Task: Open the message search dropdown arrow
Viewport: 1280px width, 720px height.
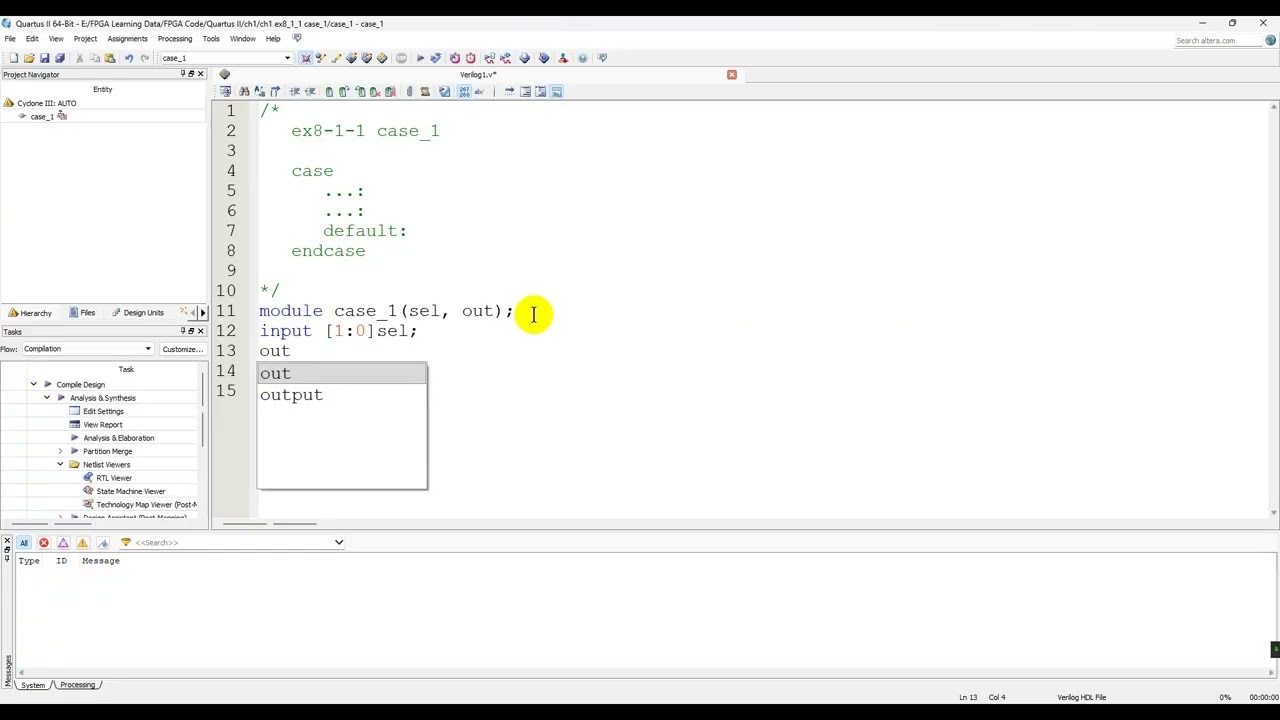Action: coord(338,542)
